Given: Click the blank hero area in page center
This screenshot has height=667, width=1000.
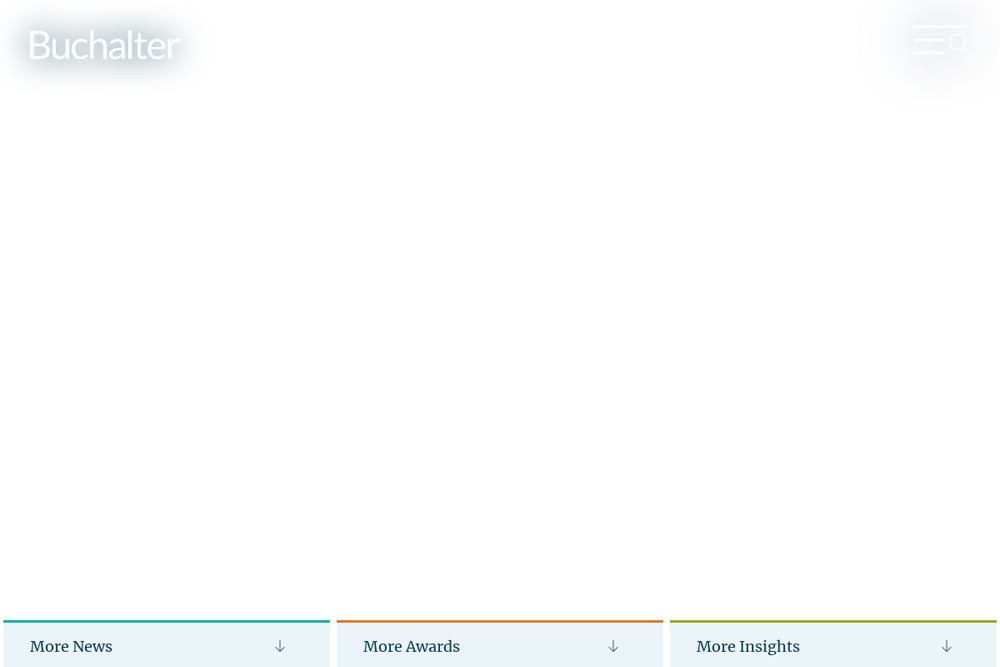Looking at the screenshot, I should pos(500,332).
